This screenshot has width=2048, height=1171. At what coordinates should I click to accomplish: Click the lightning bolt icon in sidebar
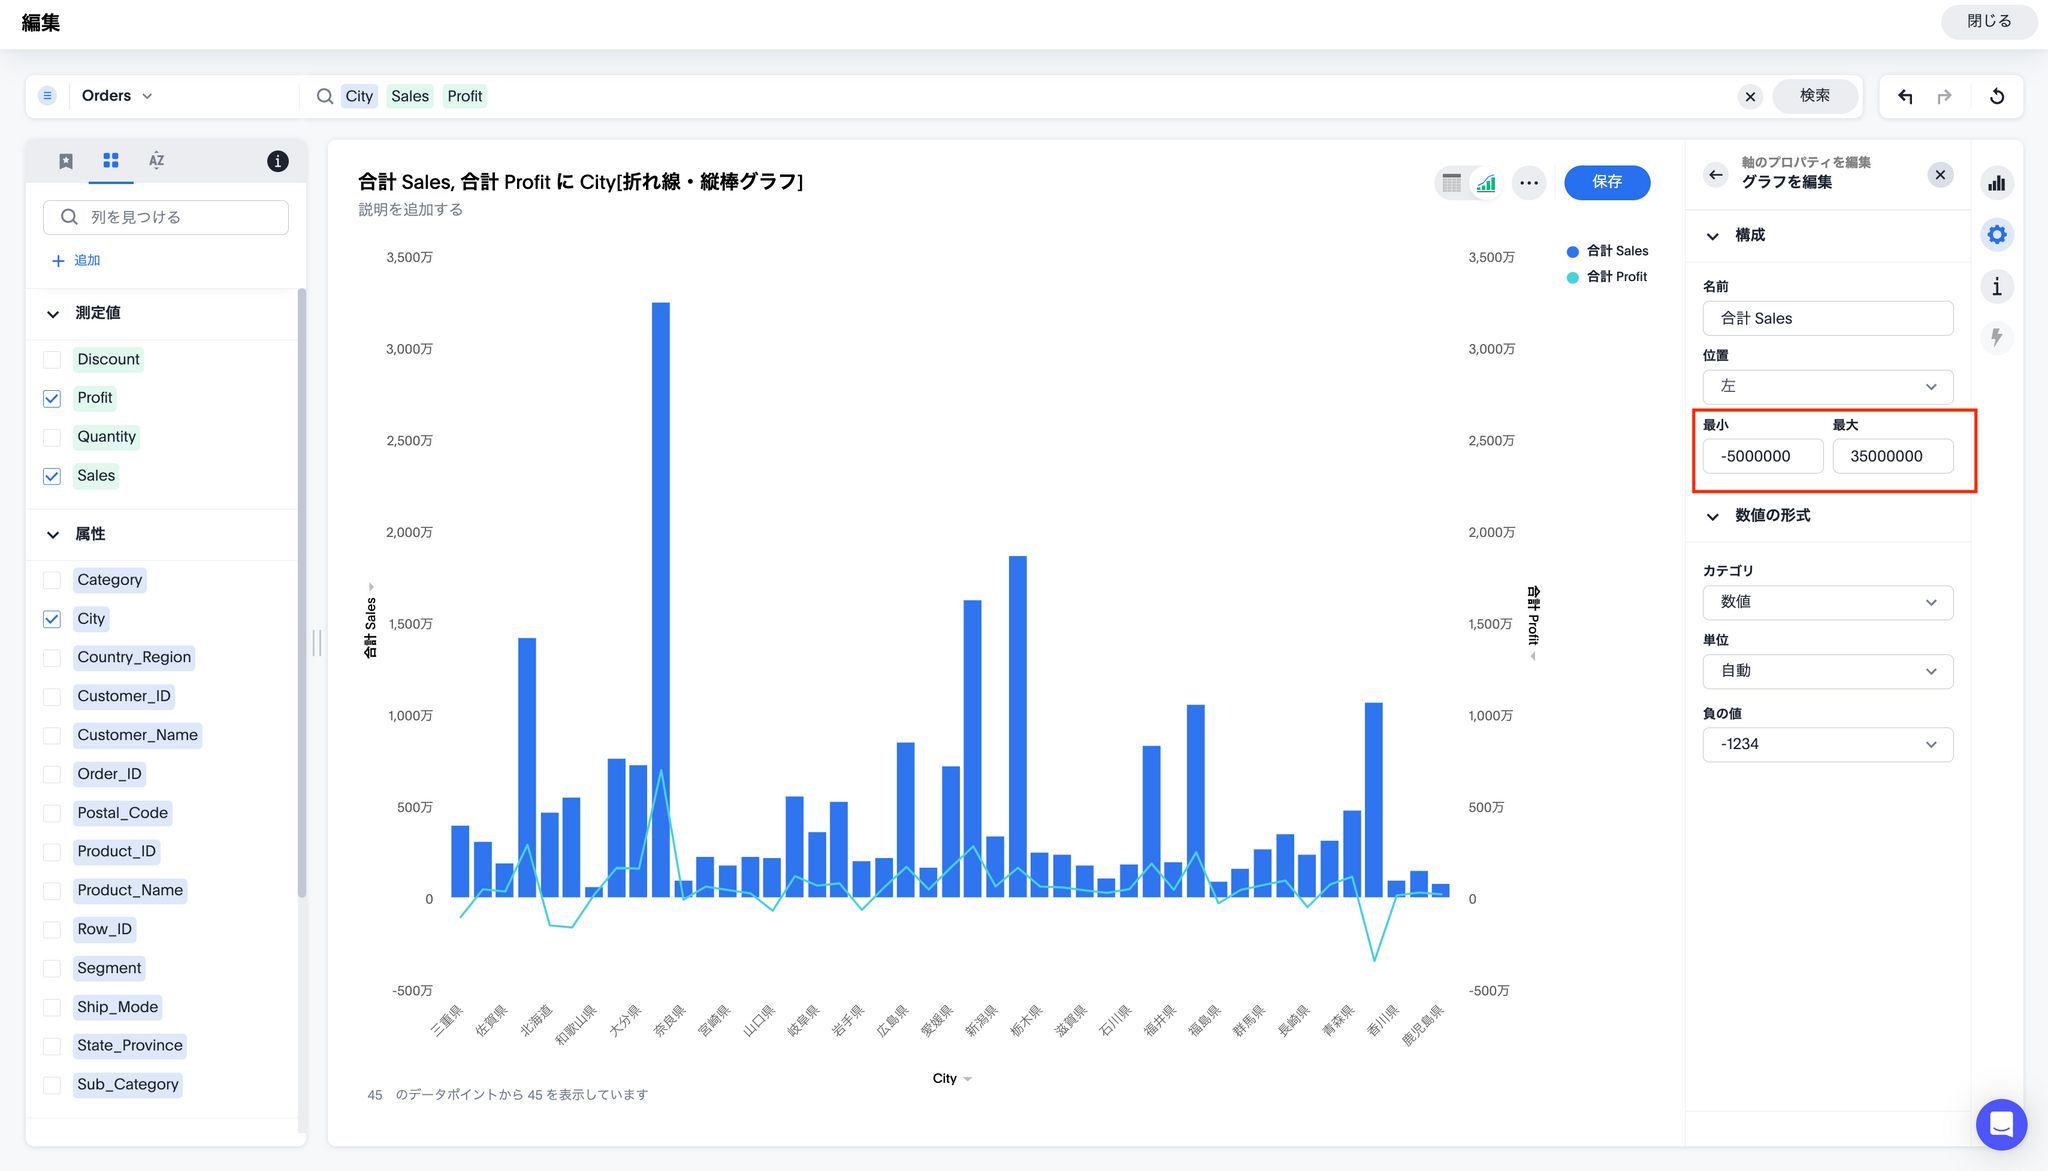coord(1997,338)
